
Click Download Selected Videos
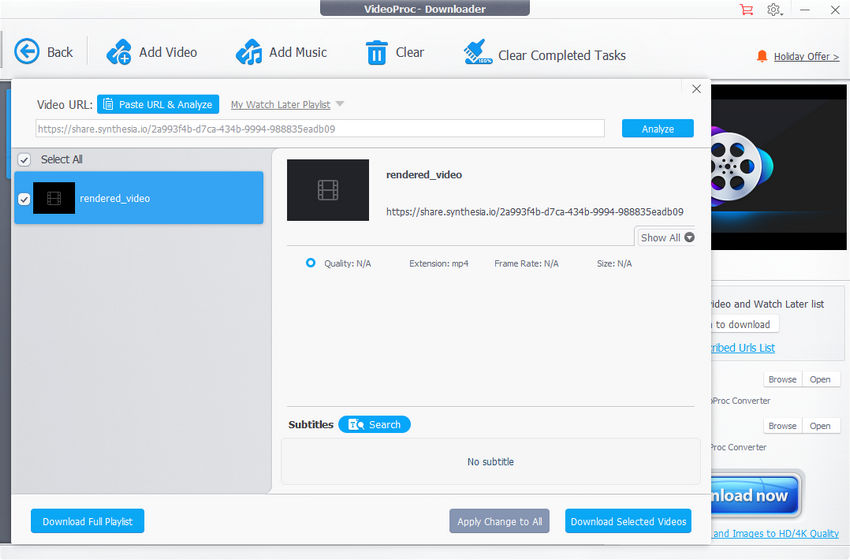tap(628, 521)
